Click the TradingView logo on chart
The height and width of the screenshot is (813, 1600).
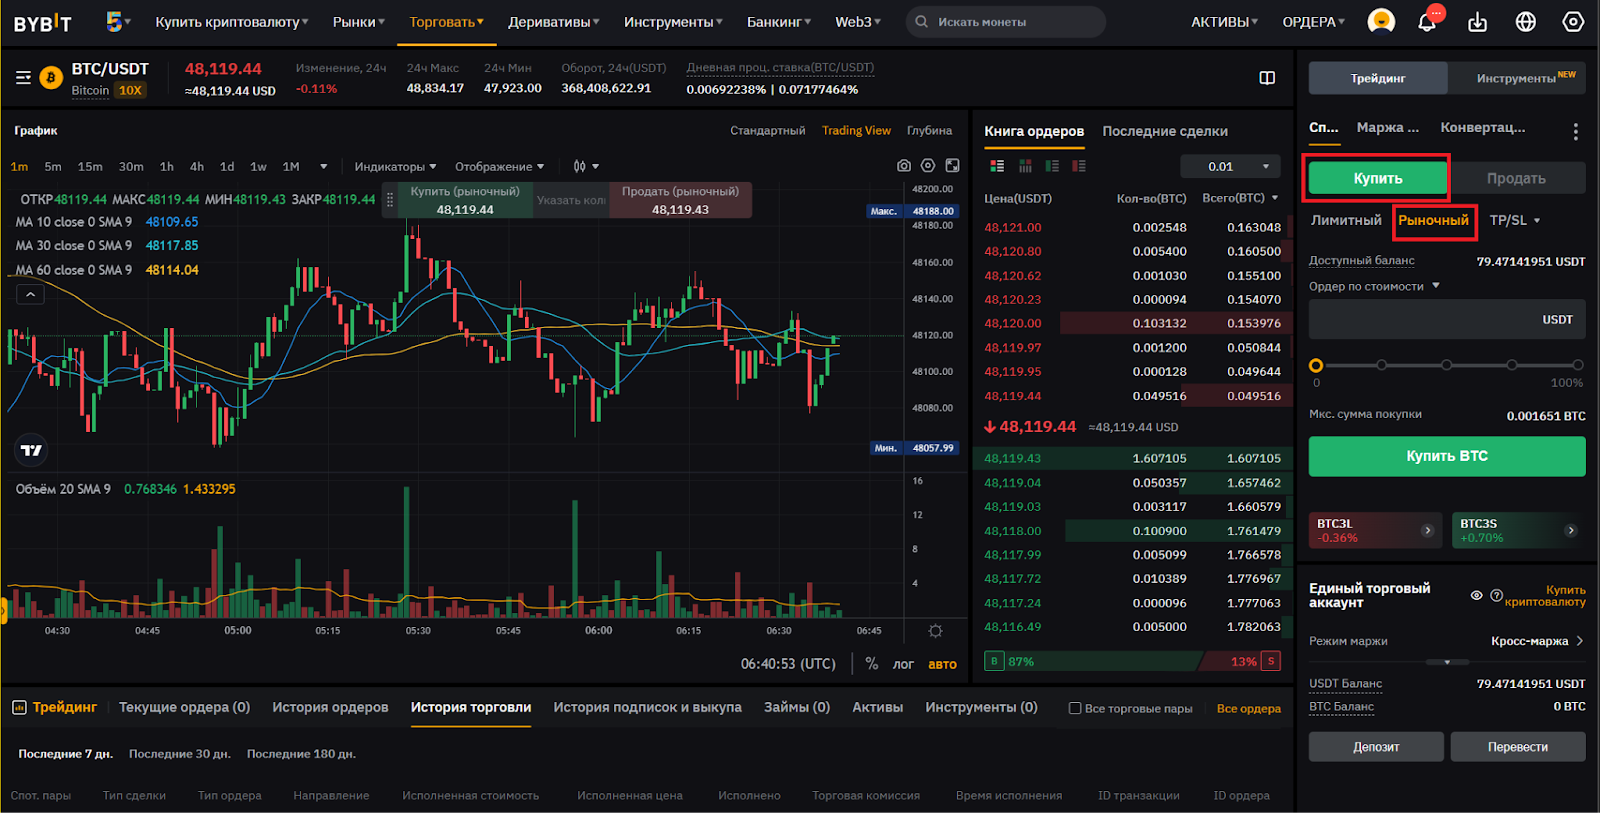coord(31,450)
